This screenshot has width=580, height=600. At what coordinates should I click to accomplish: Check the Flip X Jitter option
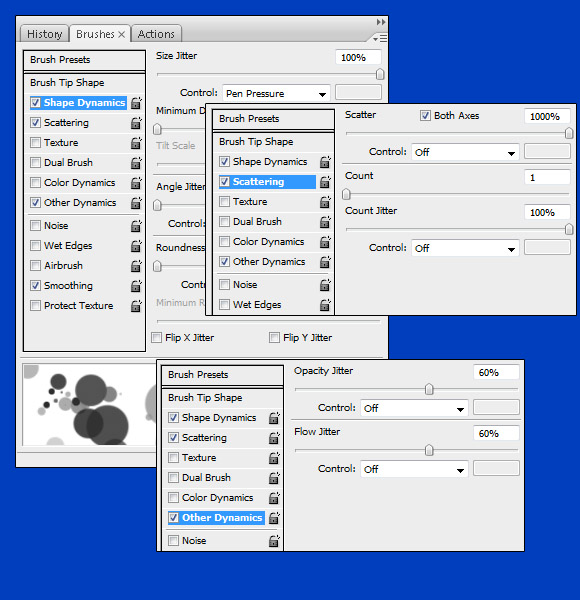pos(156,338)
